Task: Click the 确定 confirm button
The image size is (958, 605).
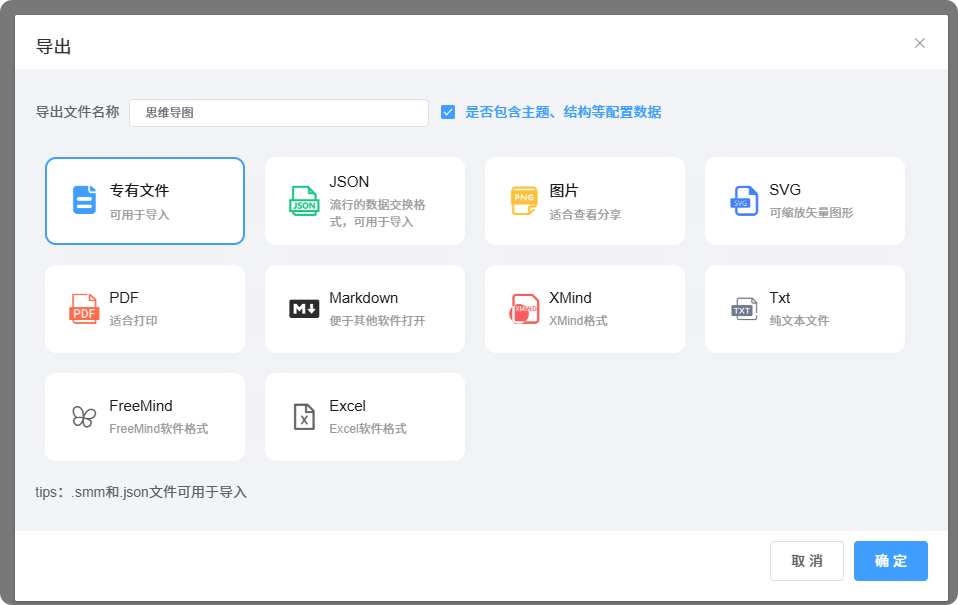Action: point(890,561)
